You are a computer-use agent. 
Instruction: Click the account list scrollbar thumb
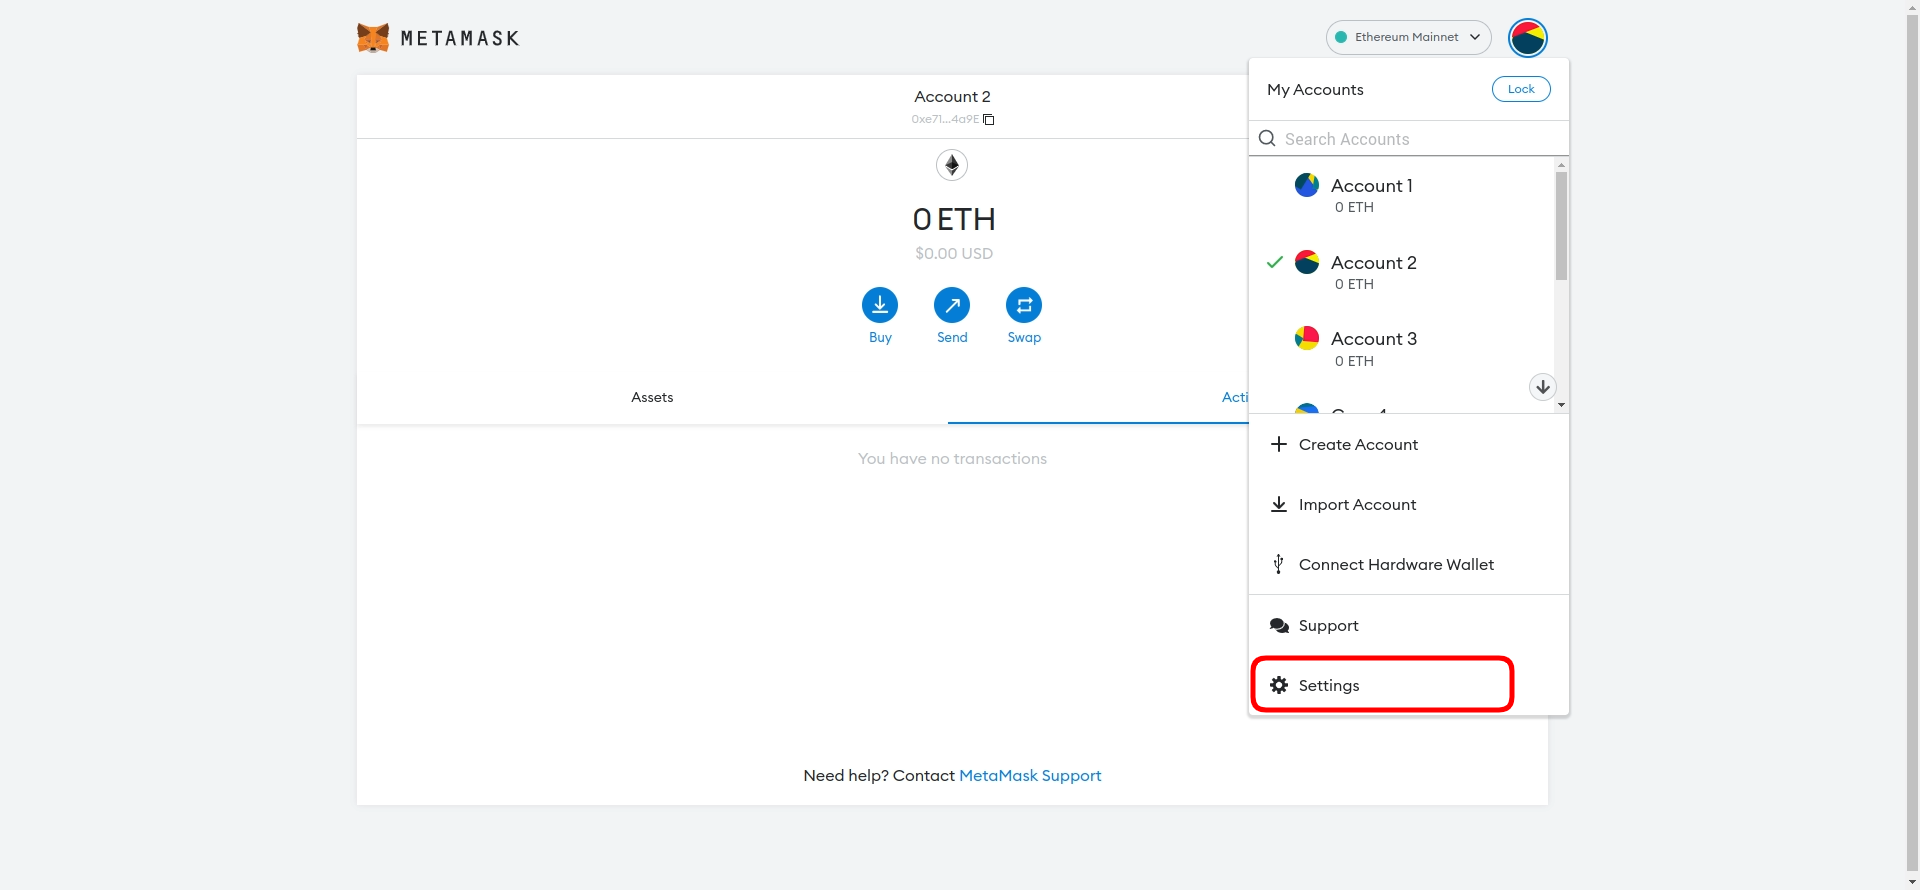(1561, 225)
